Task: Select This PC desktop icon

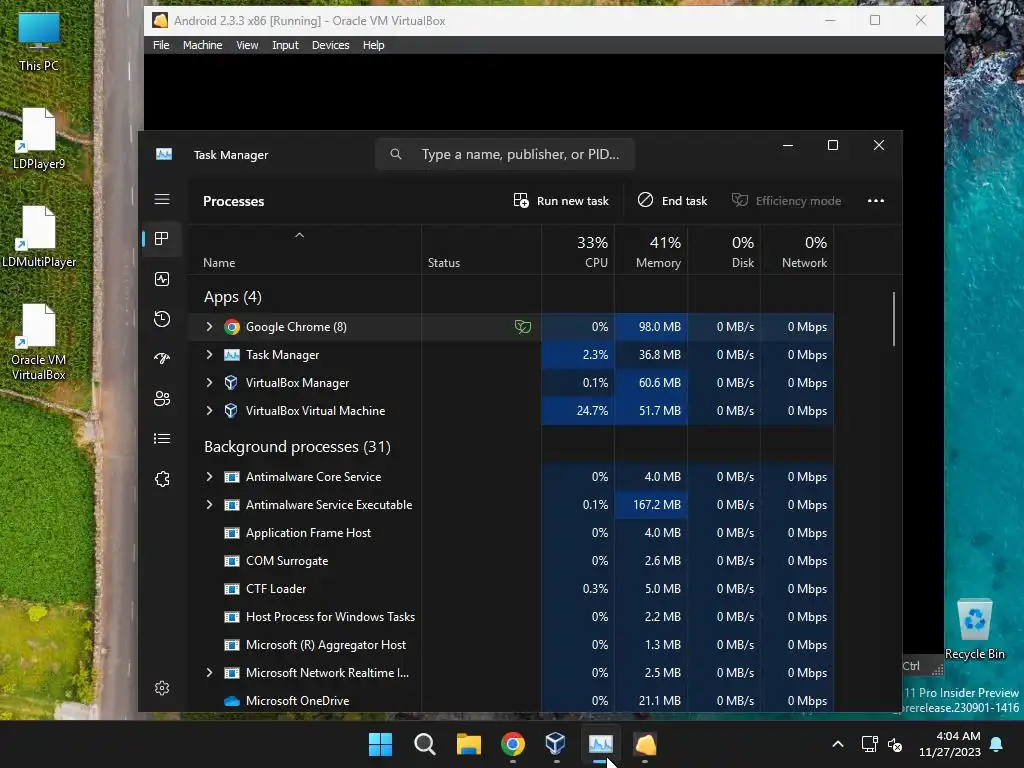Action: (x=39, y=42)
